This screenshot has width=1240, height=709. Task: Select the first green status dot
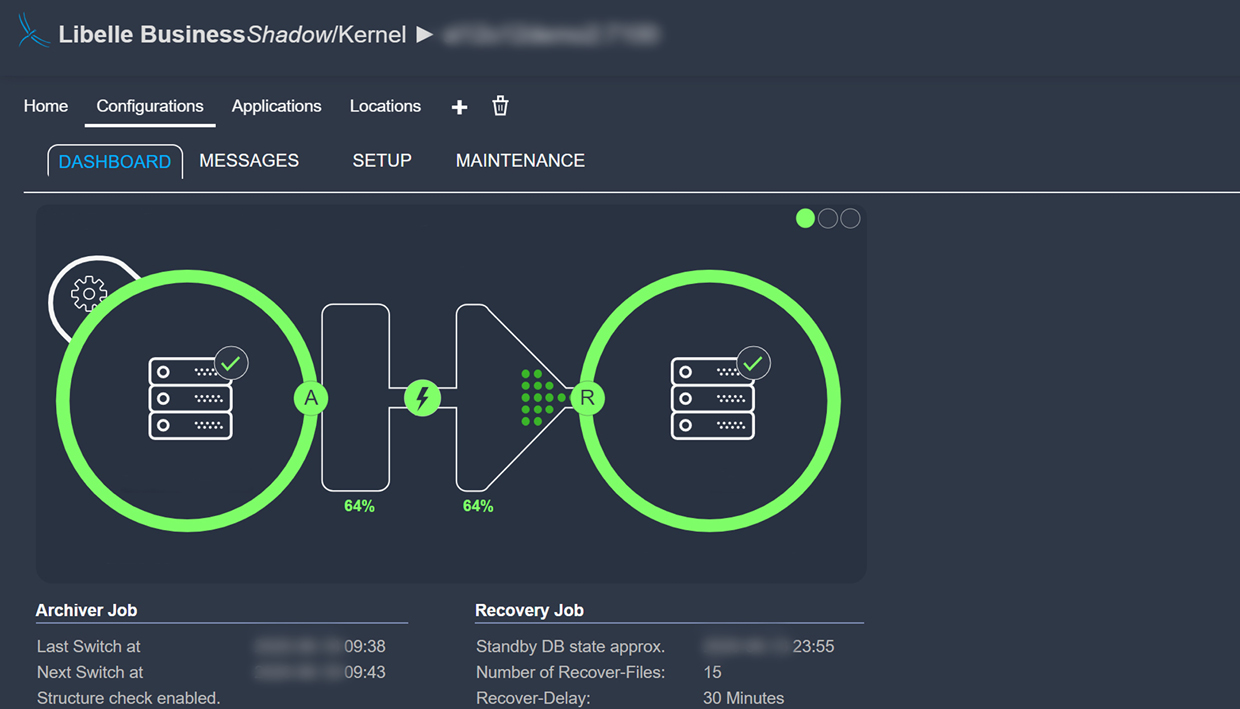[x=805, y=218]
